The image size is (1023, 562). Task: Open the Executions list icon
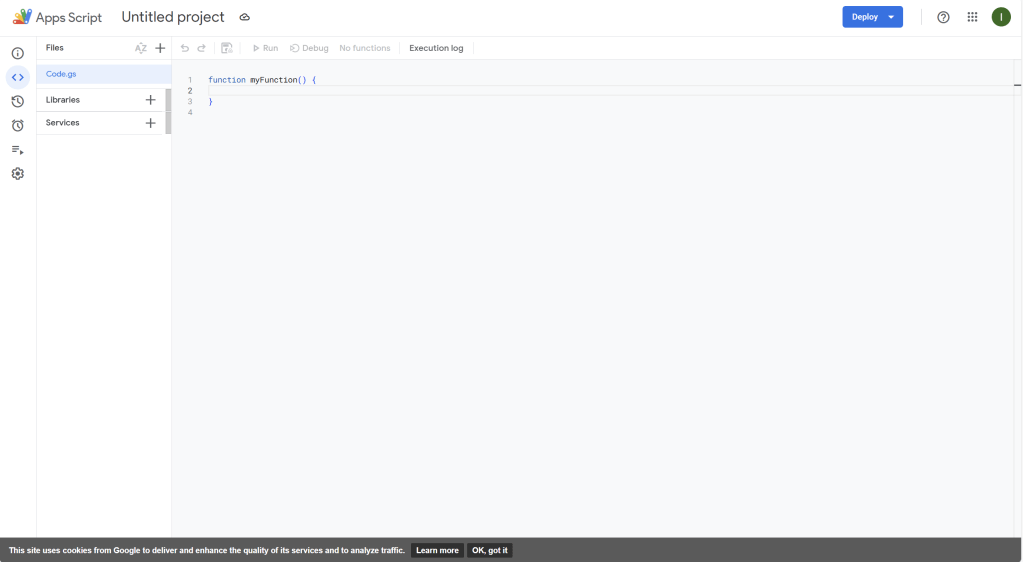(x=17, y=149)
